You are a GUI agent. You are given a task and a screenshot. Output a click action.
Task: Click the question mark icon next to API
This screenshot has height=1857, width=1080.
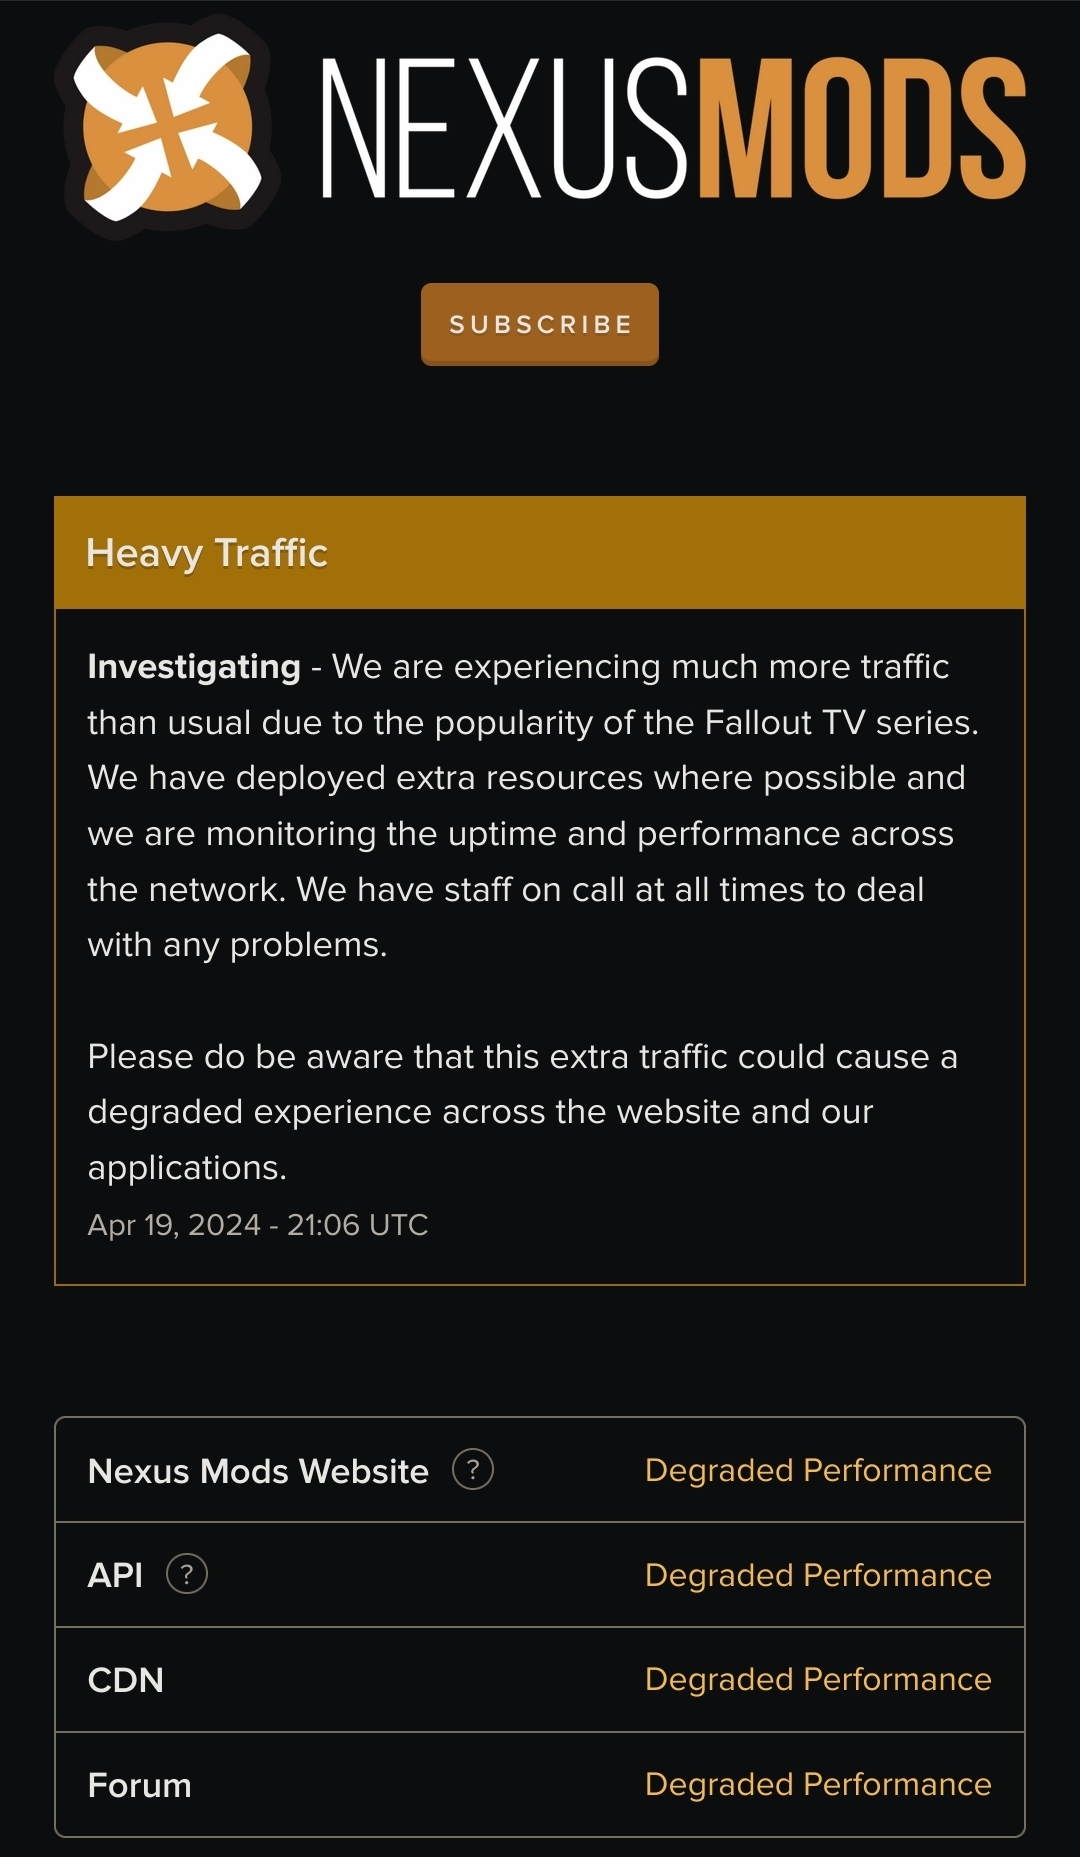pyautogui.click(x=187, y=1573)
